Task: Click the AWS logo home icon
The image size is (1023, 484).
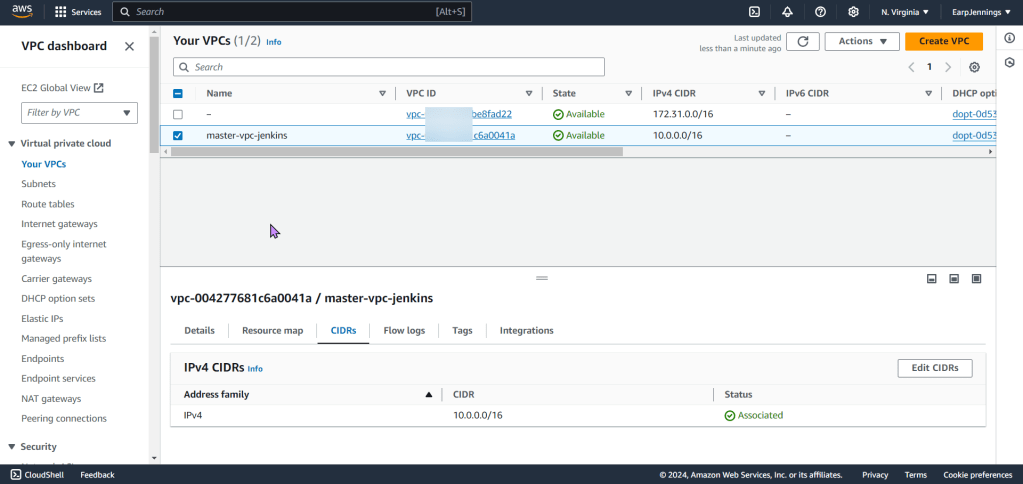Action: point(24,12)
